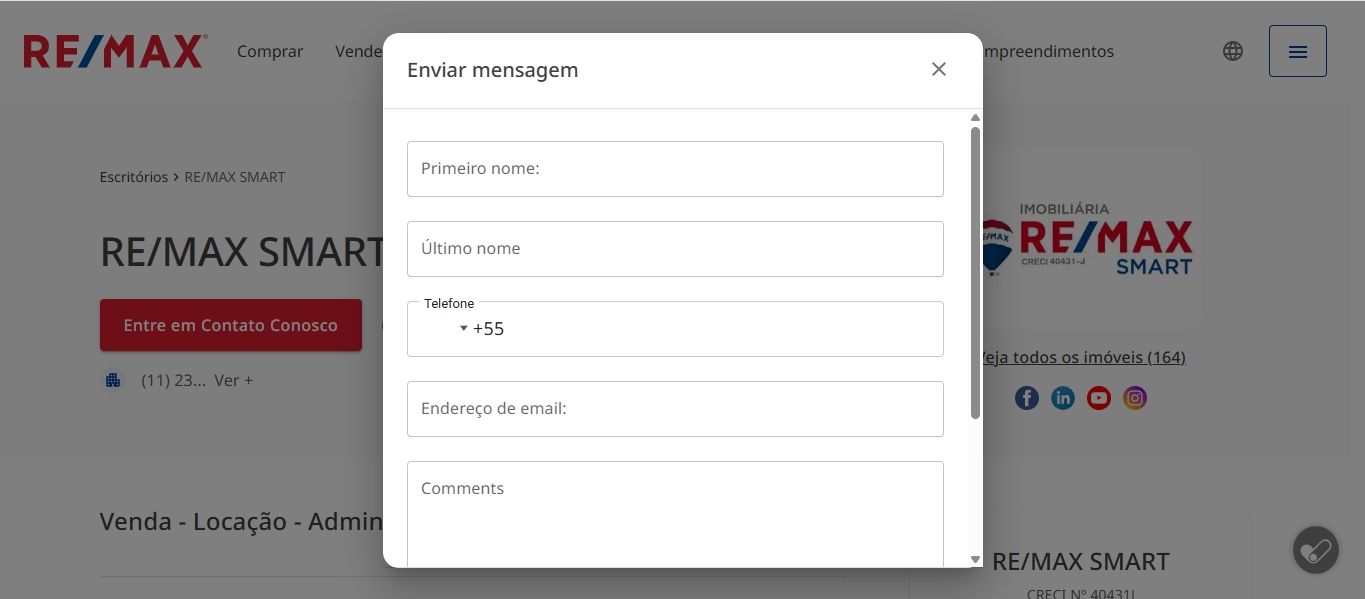Click the office building phone icon
Screen dimensions: 1365x599
coord(113,380)
